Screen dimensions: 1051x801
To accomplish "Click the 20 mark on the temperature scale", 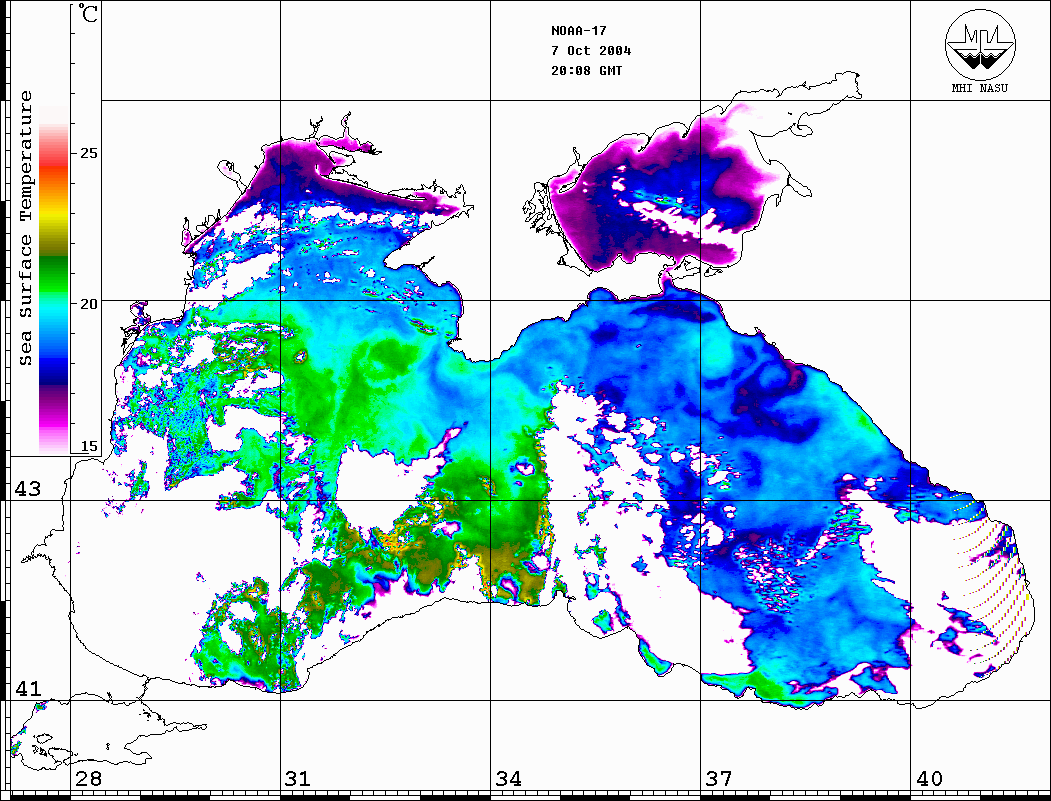I will point(90,303).
